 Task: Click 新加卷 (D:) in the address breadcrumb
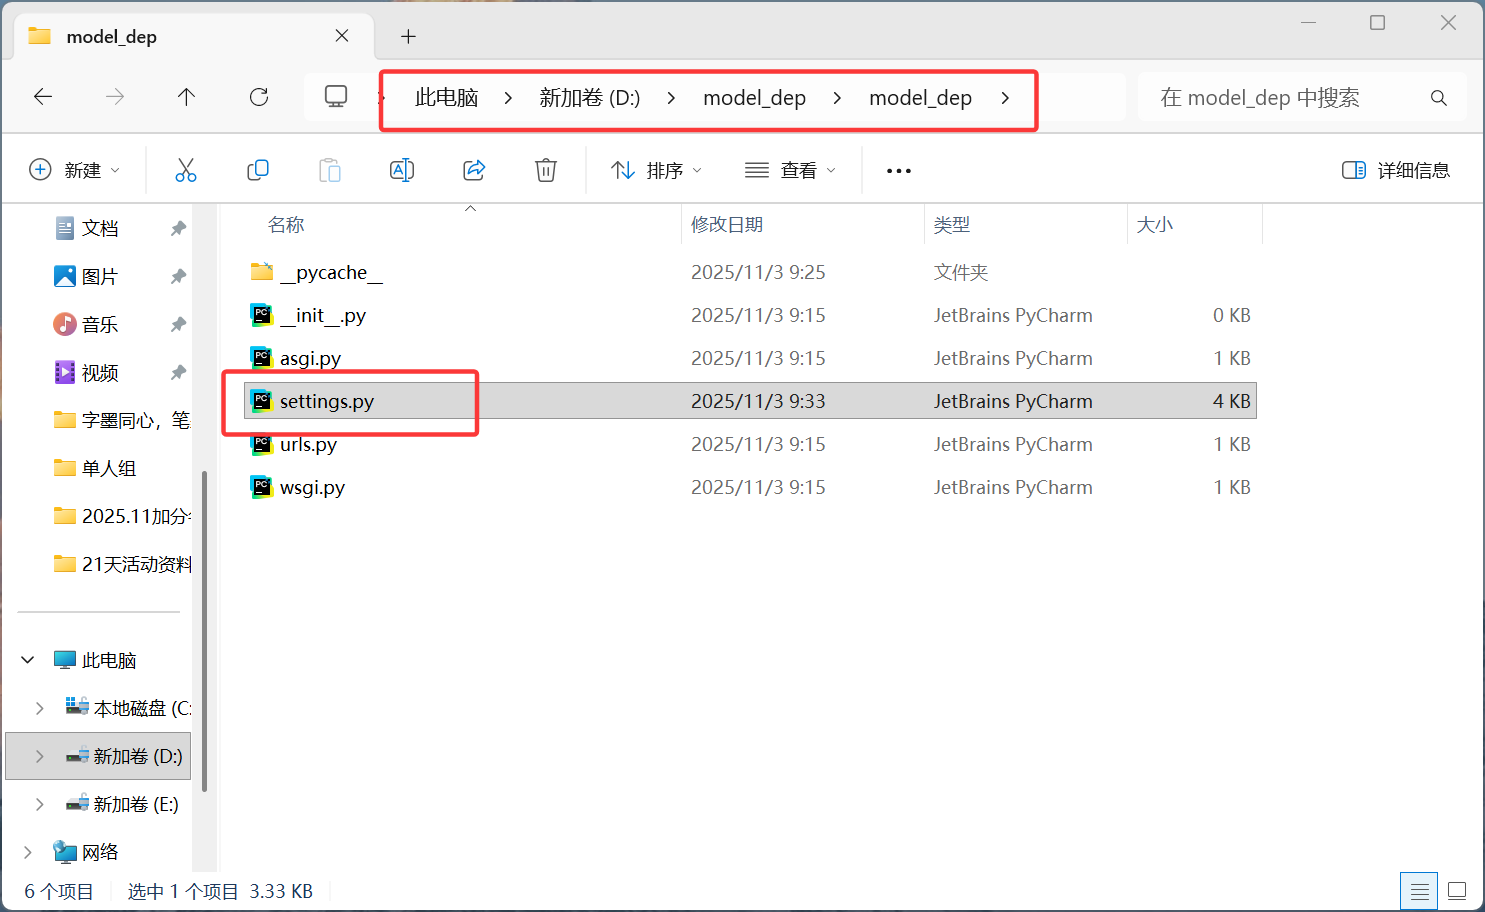tap(589, 98)
